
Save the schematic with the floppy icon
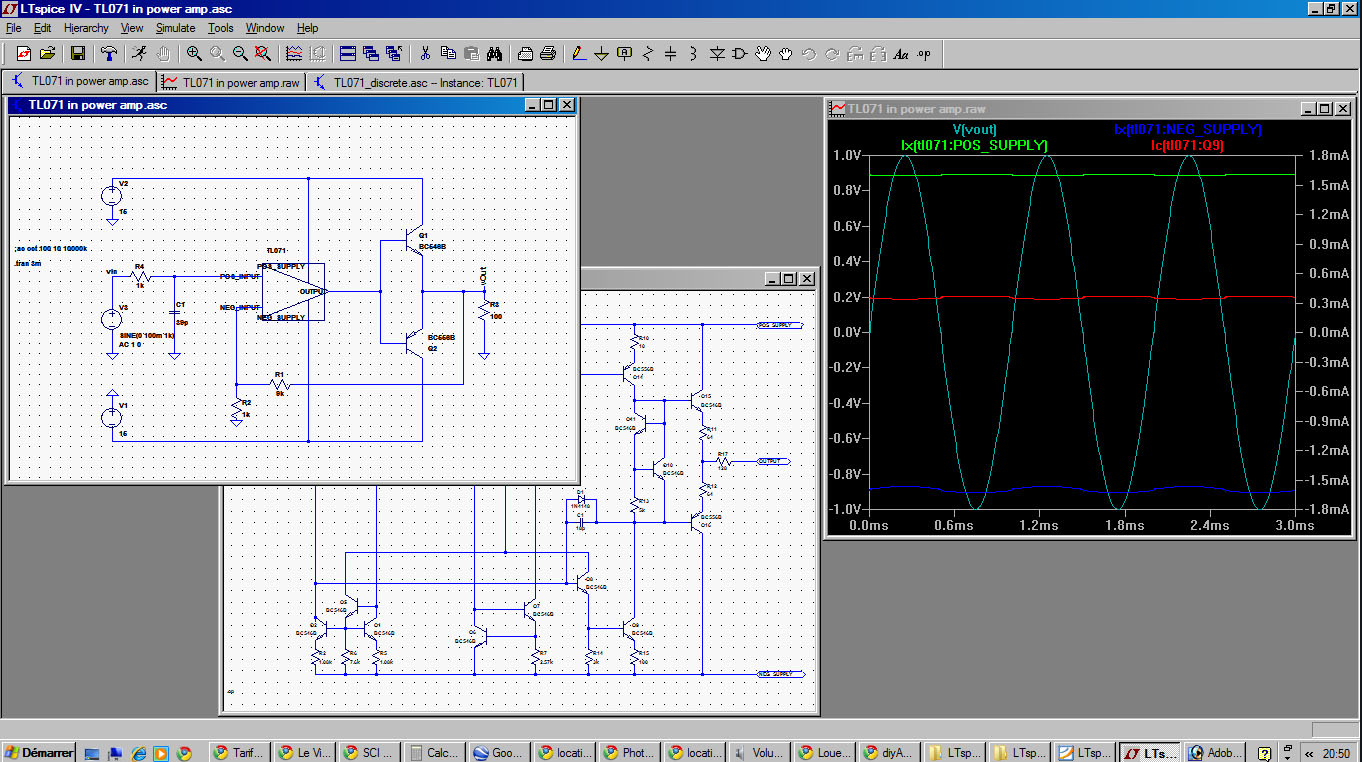77,53
